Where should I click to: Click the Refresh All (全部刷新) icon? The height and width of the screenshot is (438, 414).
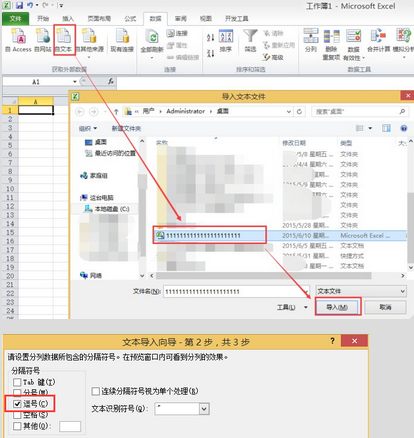coord(152,37)
